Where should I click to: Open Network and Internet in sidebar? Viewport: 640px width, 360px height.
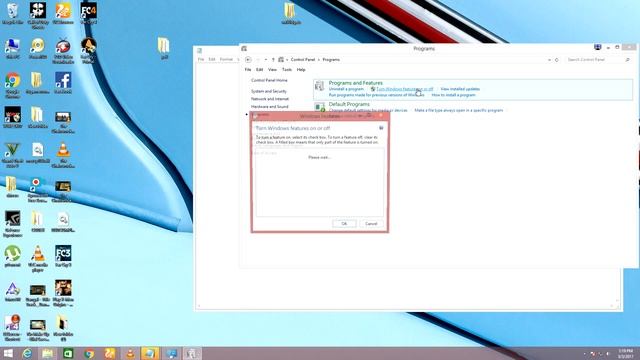270,99
